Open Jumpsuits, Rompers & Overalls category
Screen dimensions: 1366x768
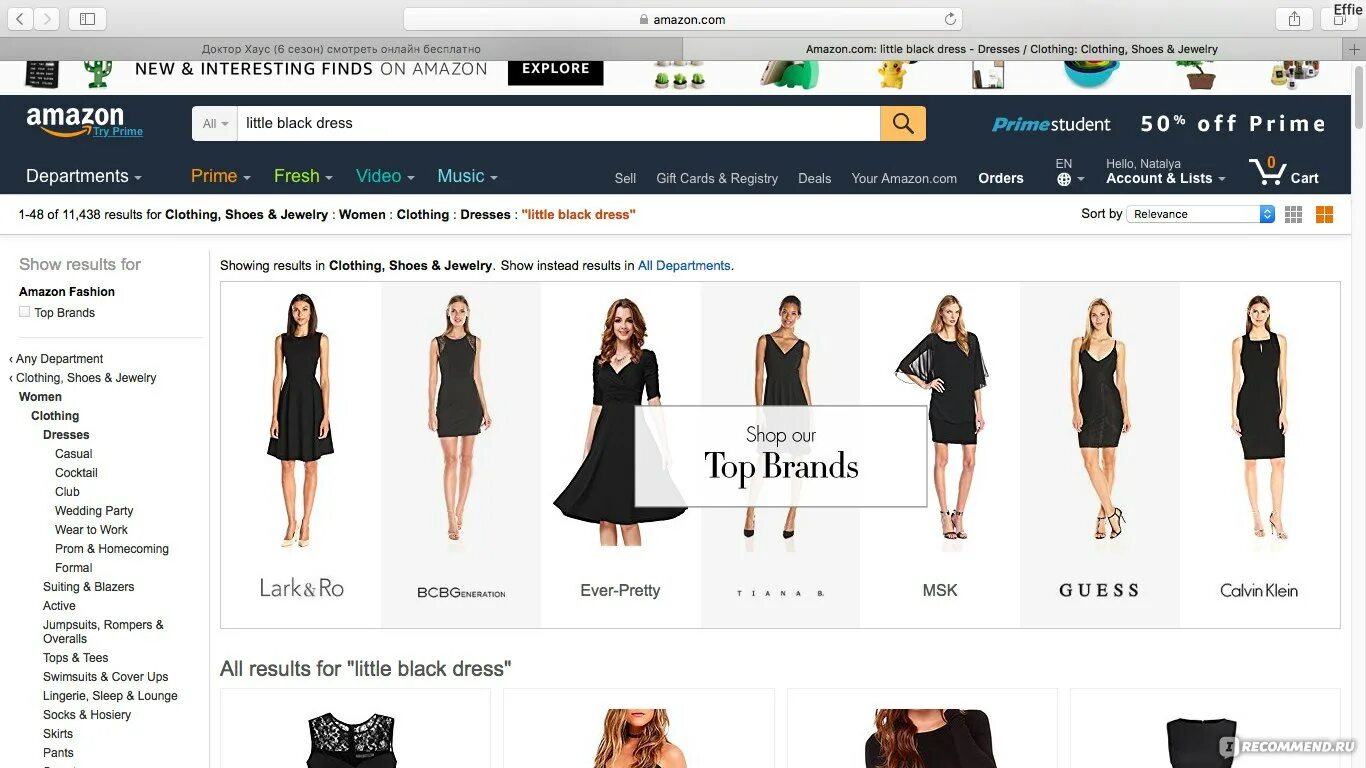pyautogui.click(x=103, y=632)
